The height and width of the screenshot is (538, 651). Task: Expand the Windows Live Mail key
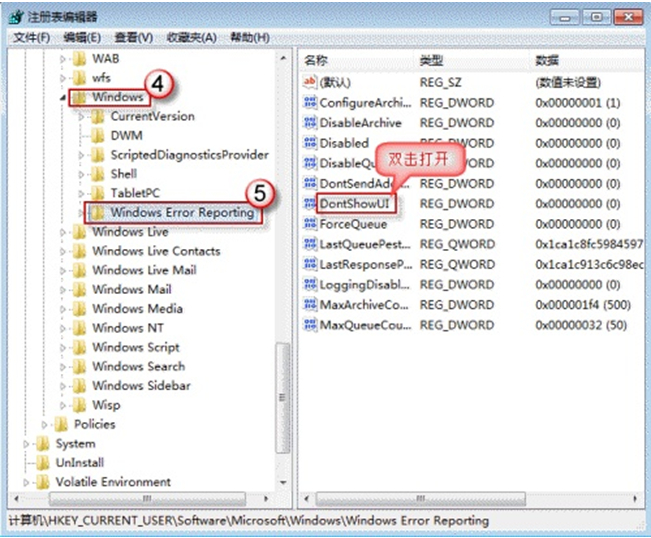pos(63,270)
